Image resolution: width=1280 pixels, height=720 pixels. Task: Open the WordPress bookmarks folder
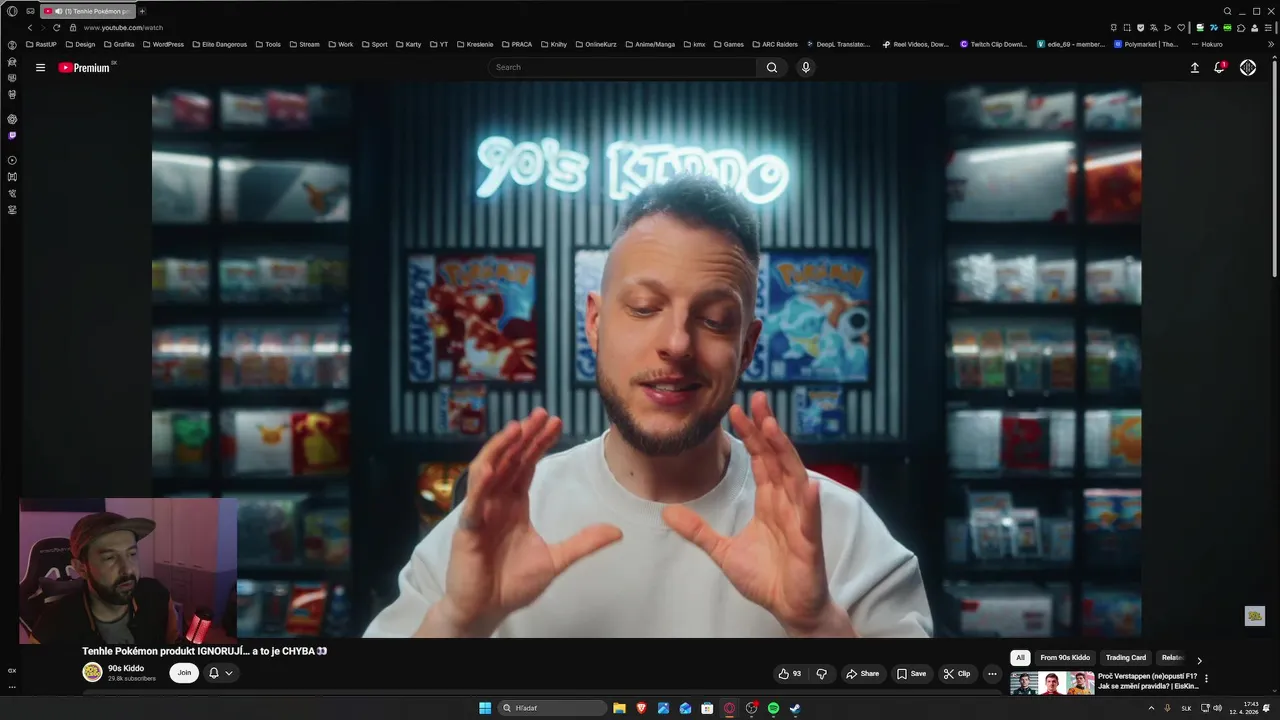coord(163,44)
